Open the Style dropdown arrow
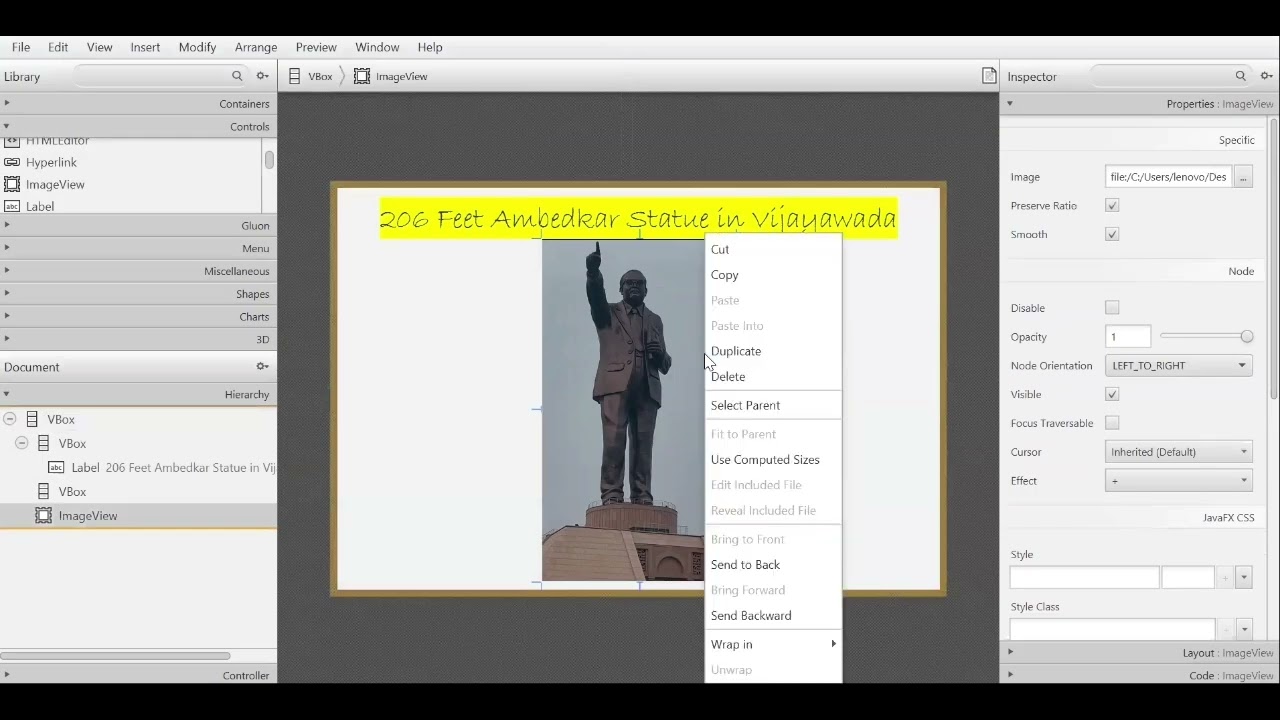The width and height of the screenshot is (1280, 720). tap(1244, 577)
